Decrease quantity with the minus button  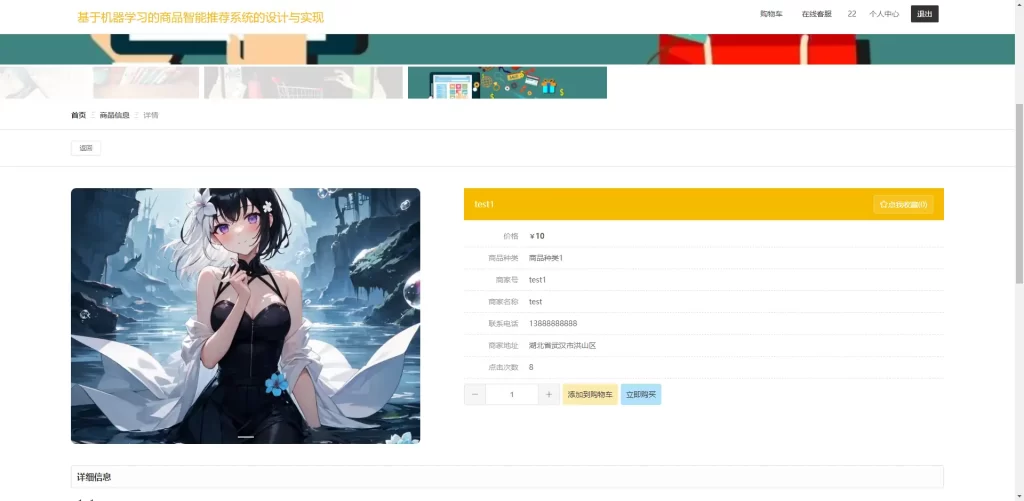pos(475,395)
